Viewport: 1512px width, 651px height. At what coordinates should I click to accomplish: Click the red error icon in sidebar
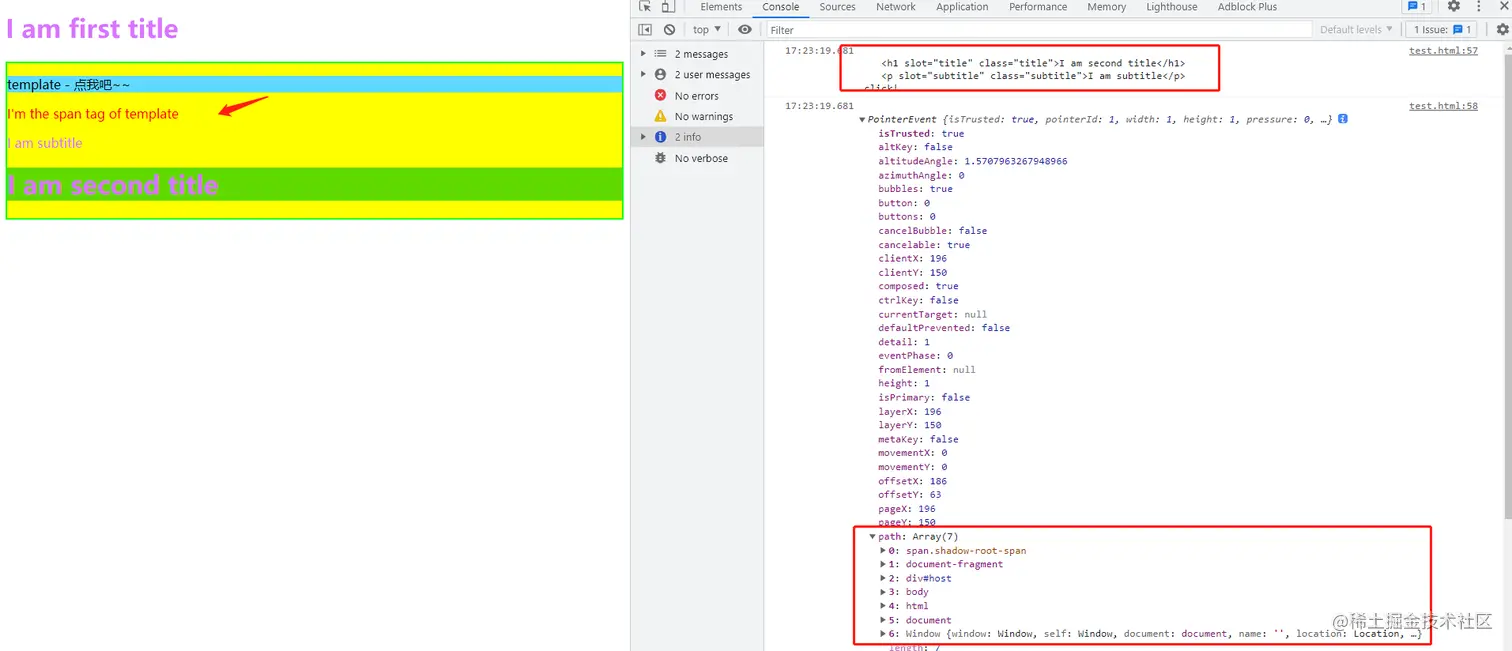(660, 96)
